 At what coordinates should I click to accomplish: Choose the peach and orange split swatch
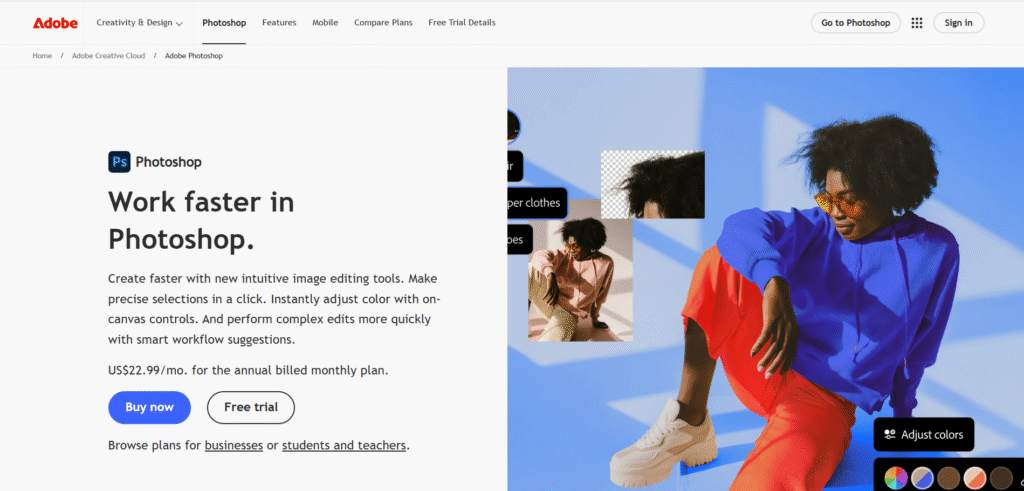(x=975, y=478)
